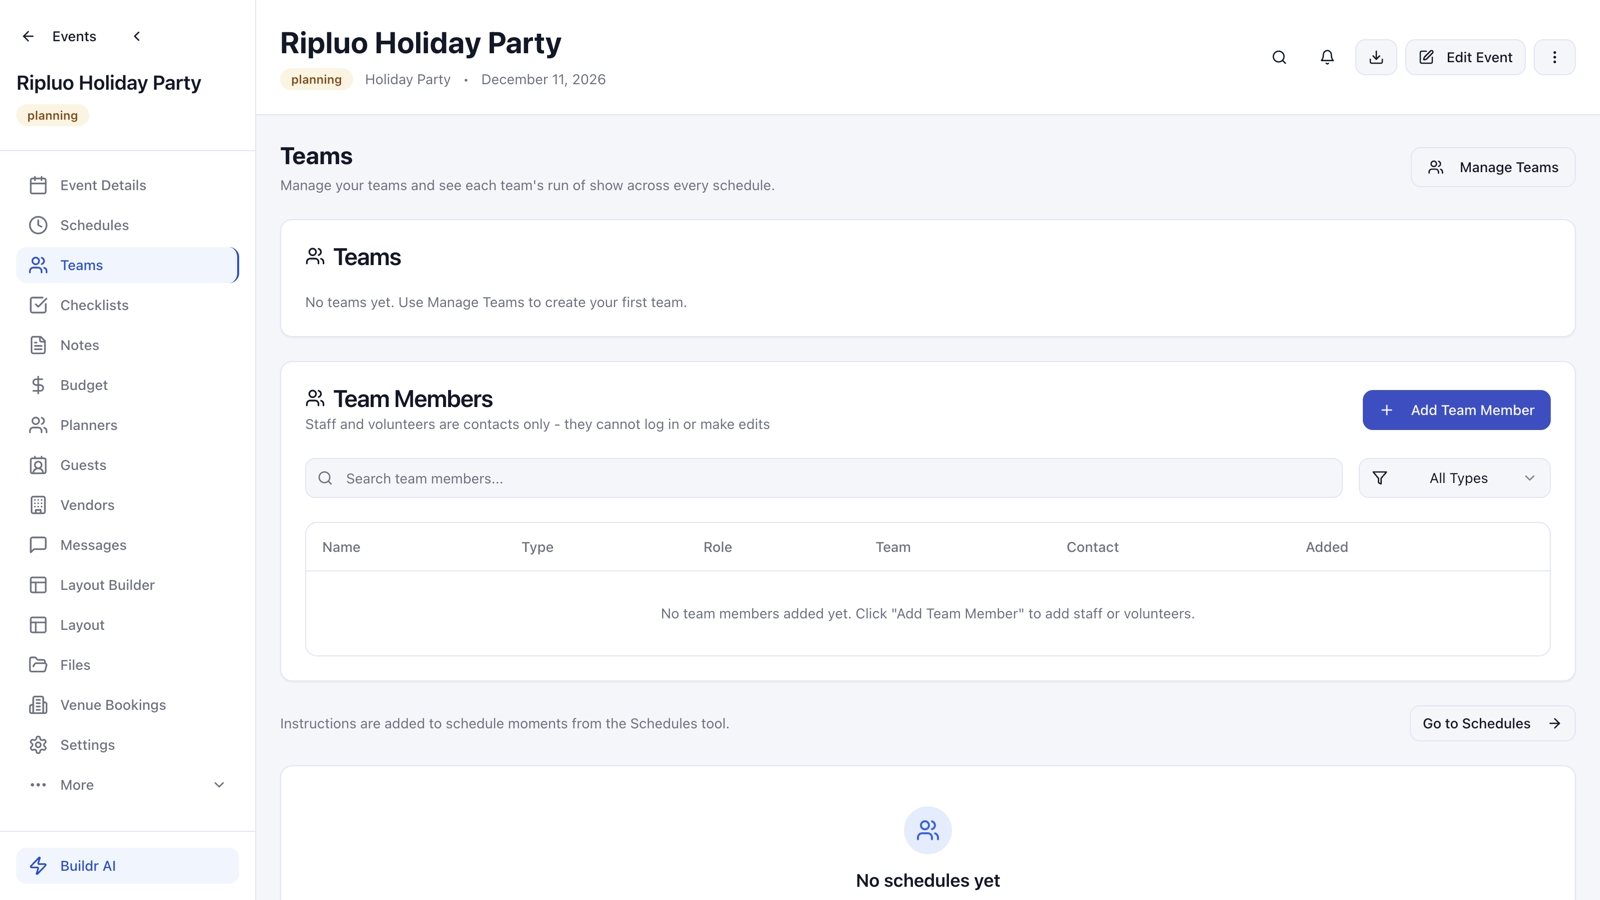Click the filter funnel icon

1380,478
